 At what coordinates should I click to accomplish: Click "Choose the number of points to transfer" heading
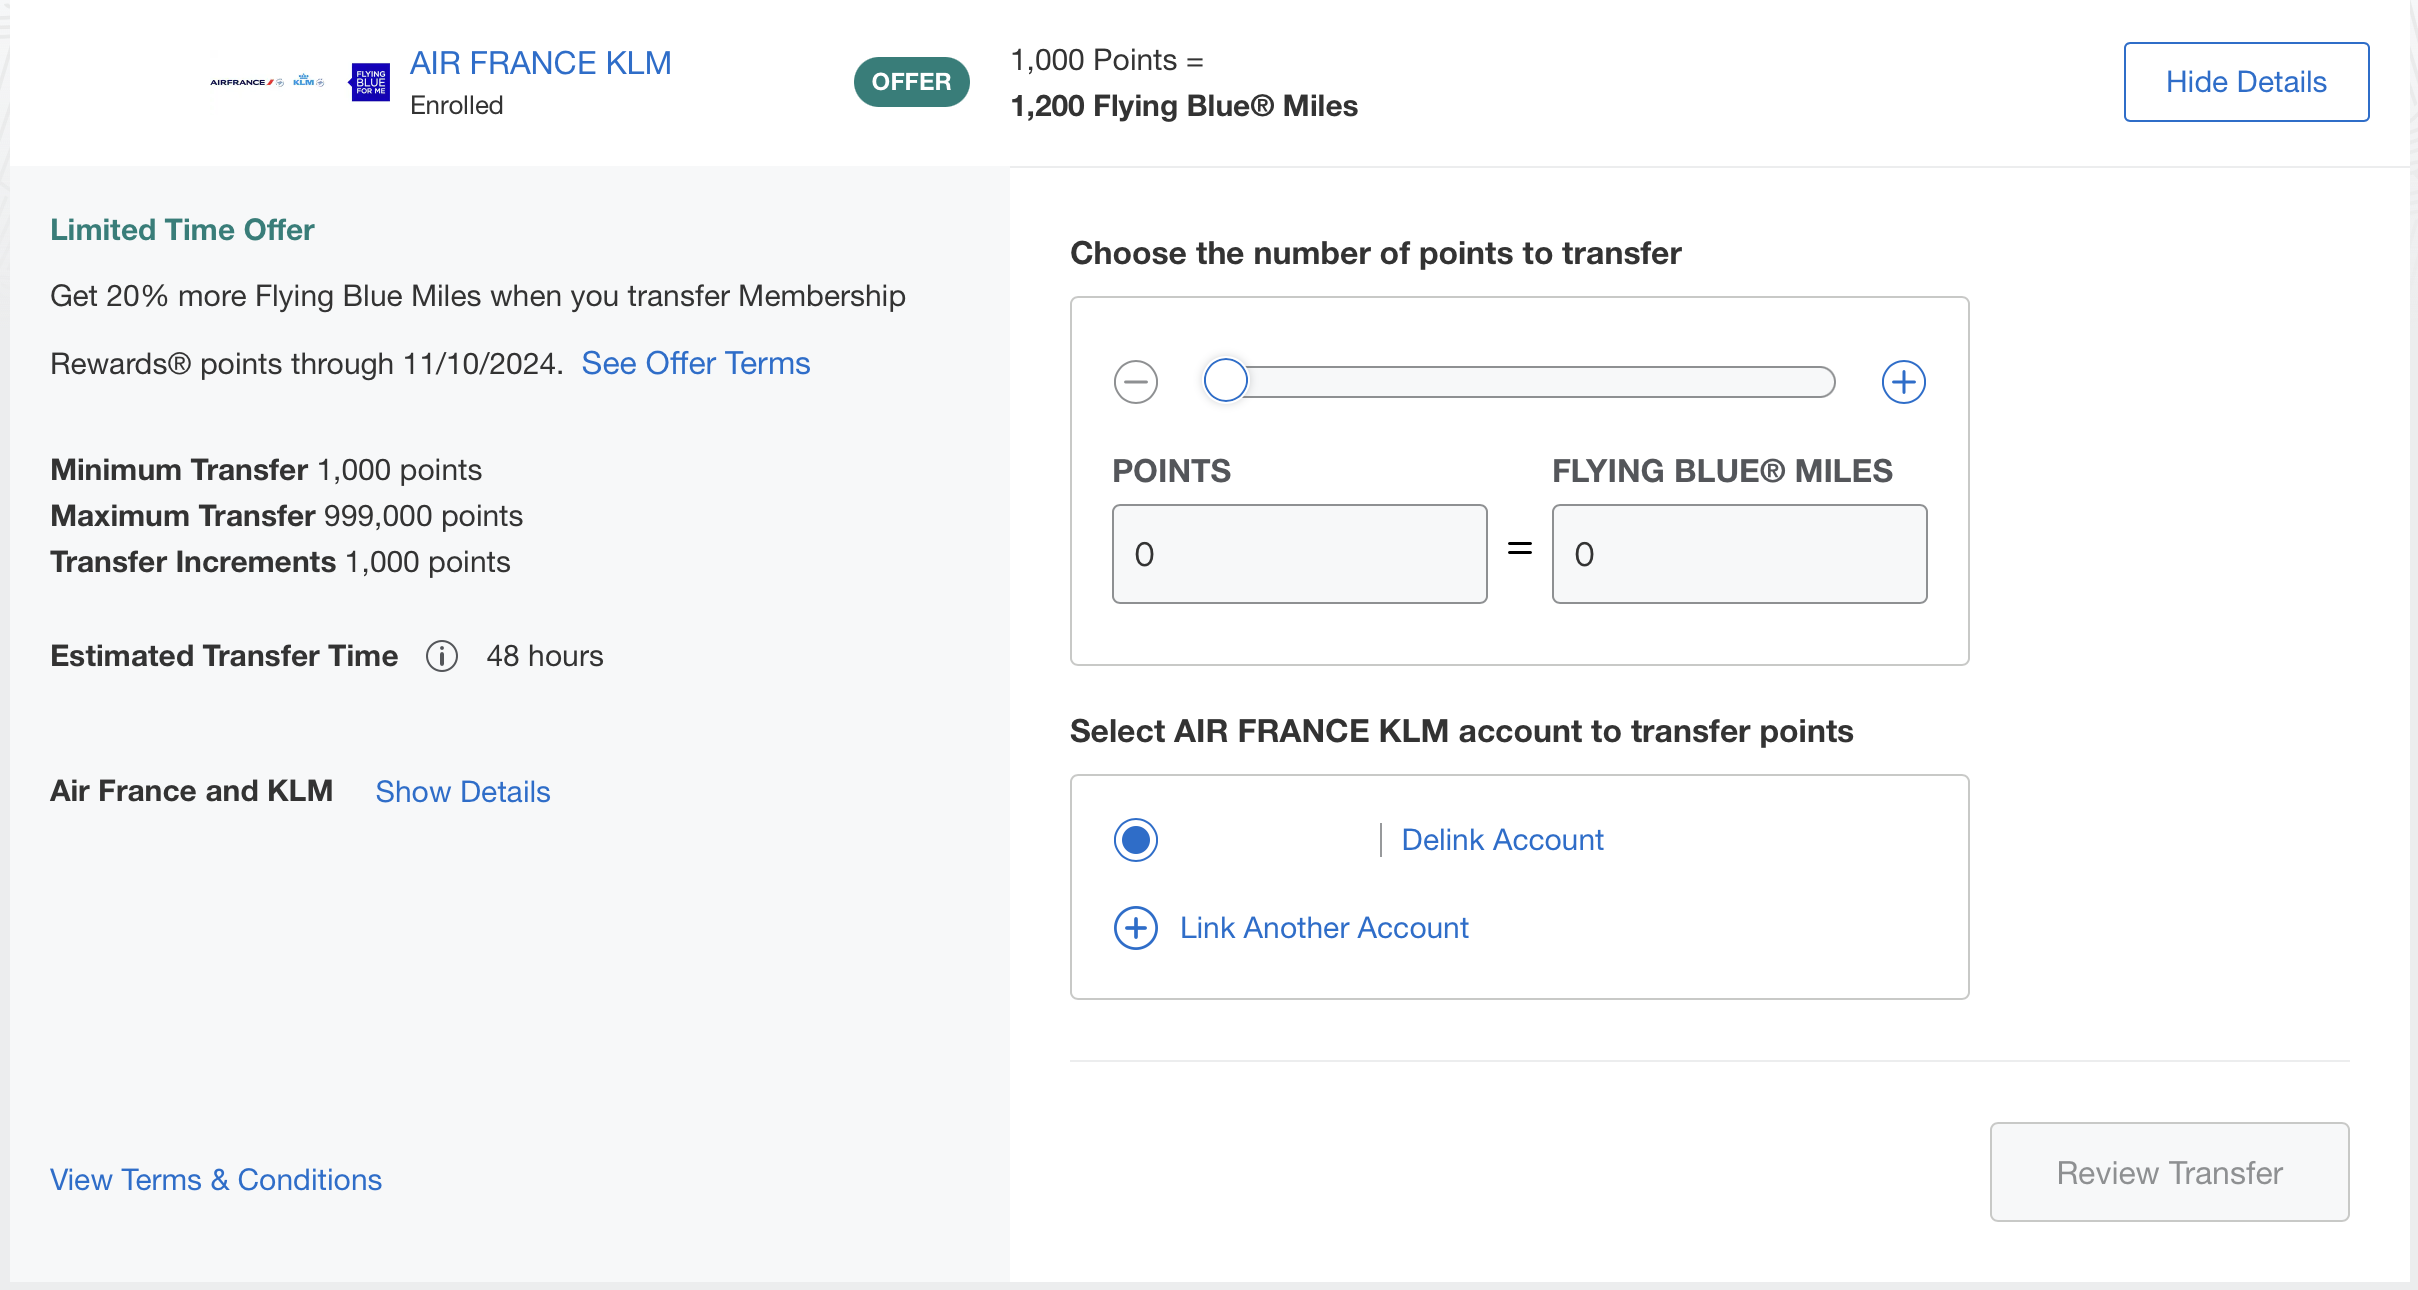(x=1376, y=254)
